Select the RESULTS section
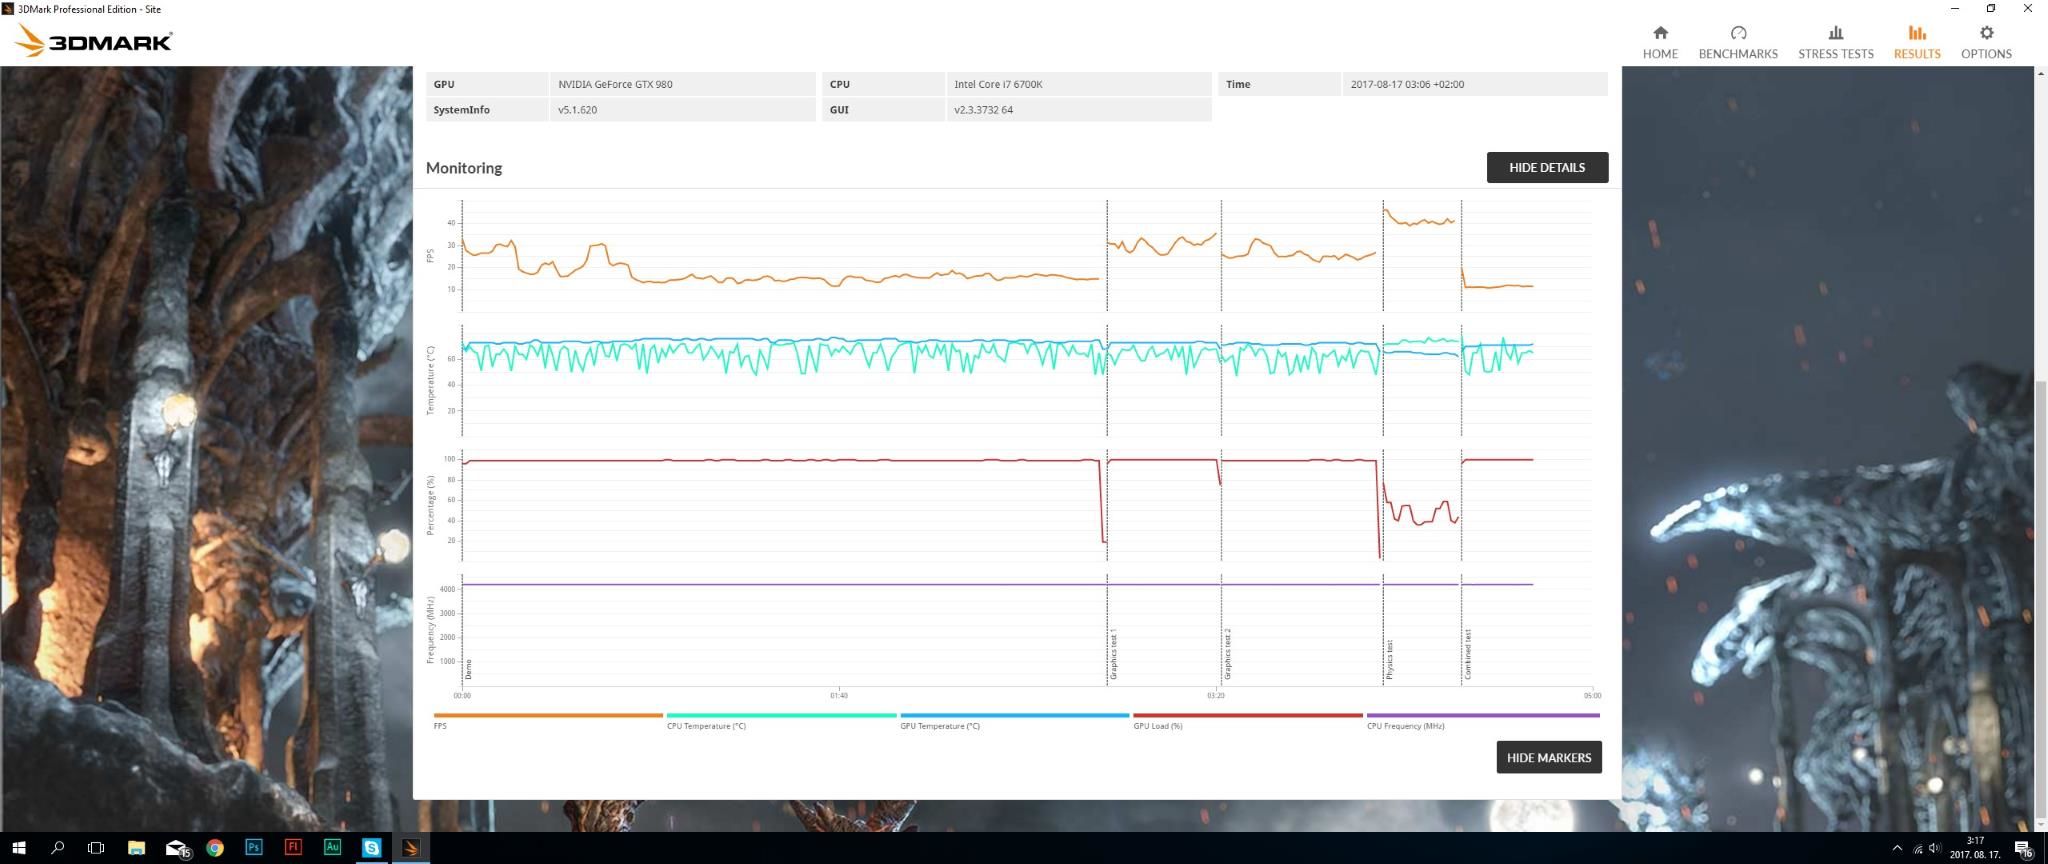 [x=1917, y=42]
